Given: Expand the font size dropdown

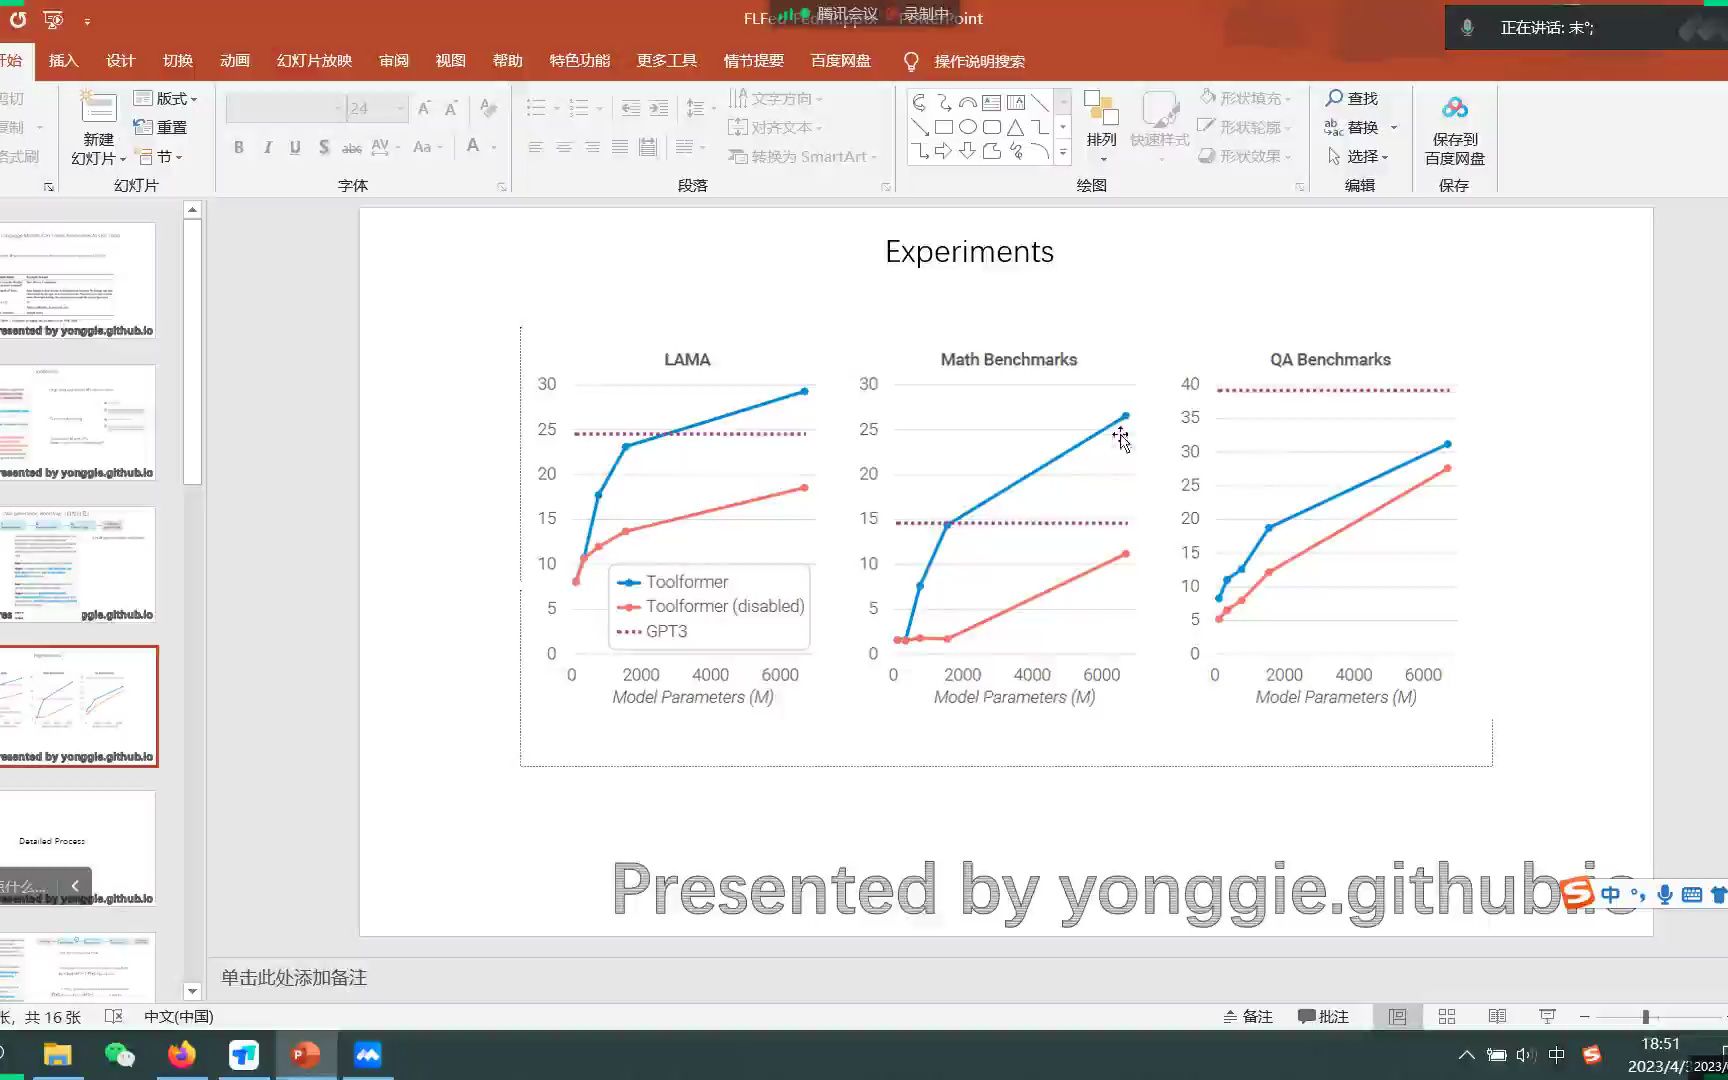Looking at the screenshot, I should tap(399, 108).
